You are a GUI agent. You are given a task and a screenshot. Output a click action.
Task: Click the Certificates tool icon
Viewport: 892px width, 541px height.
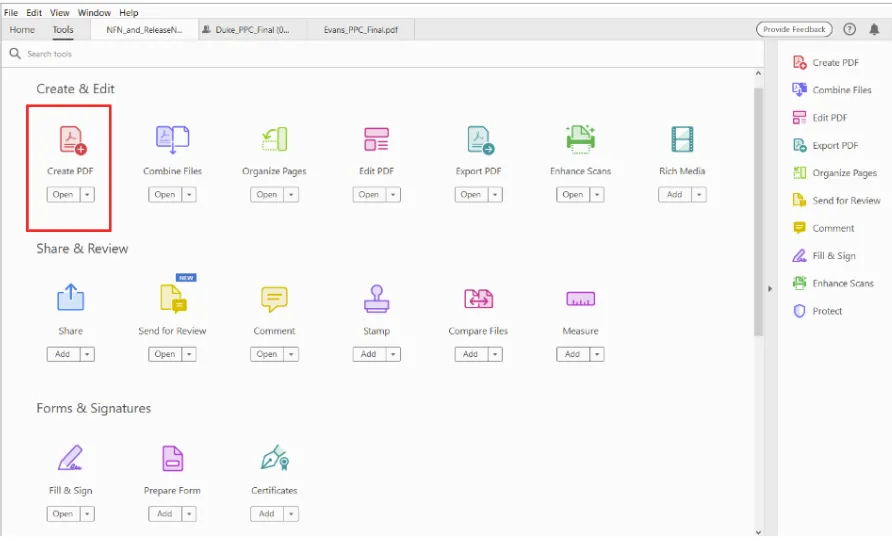275,458
